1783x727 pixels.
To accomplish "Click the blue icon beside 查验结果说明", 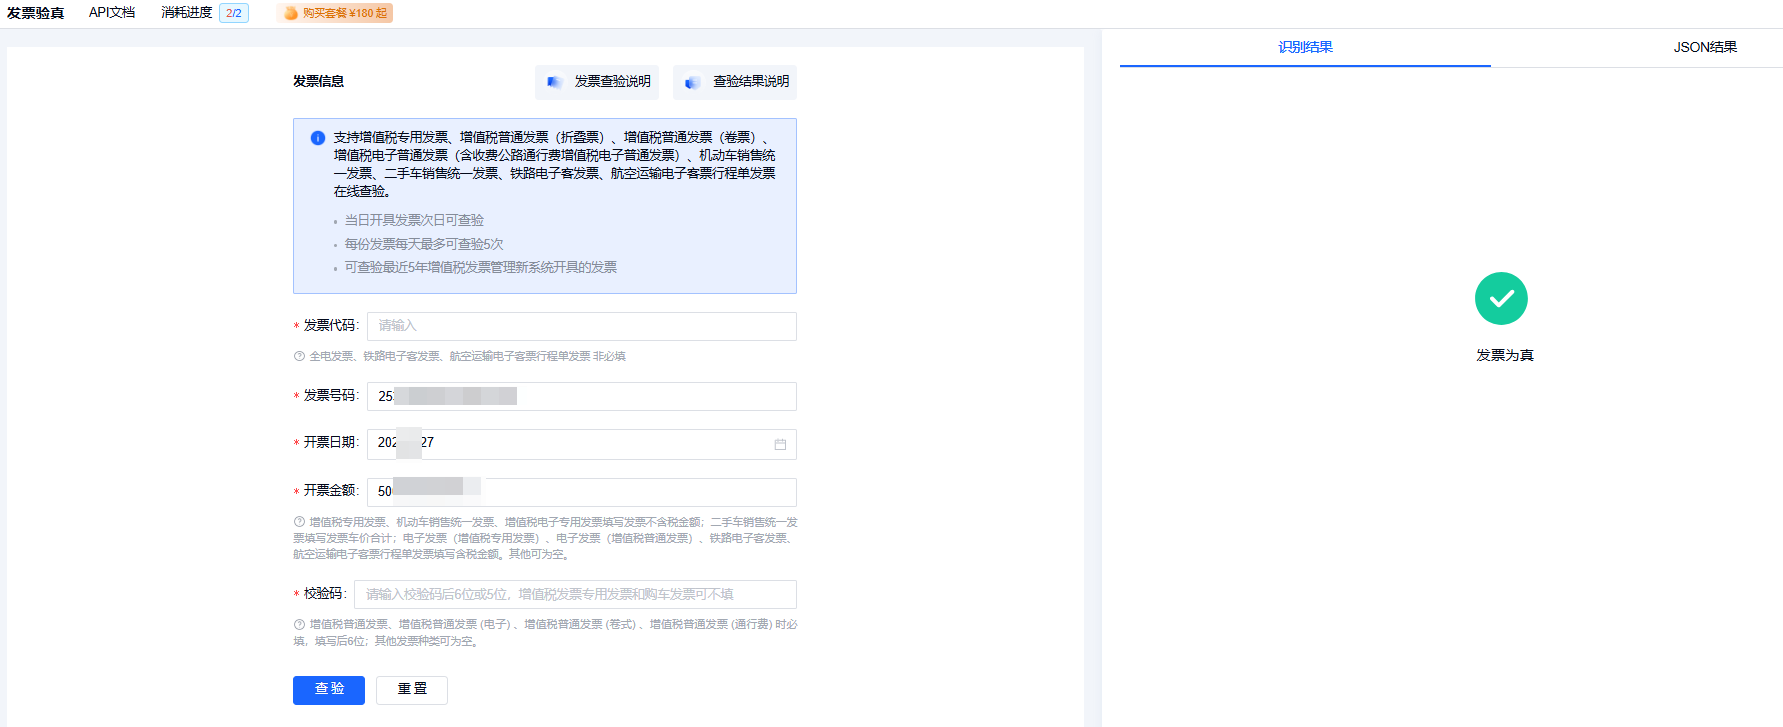I will 692,82.
